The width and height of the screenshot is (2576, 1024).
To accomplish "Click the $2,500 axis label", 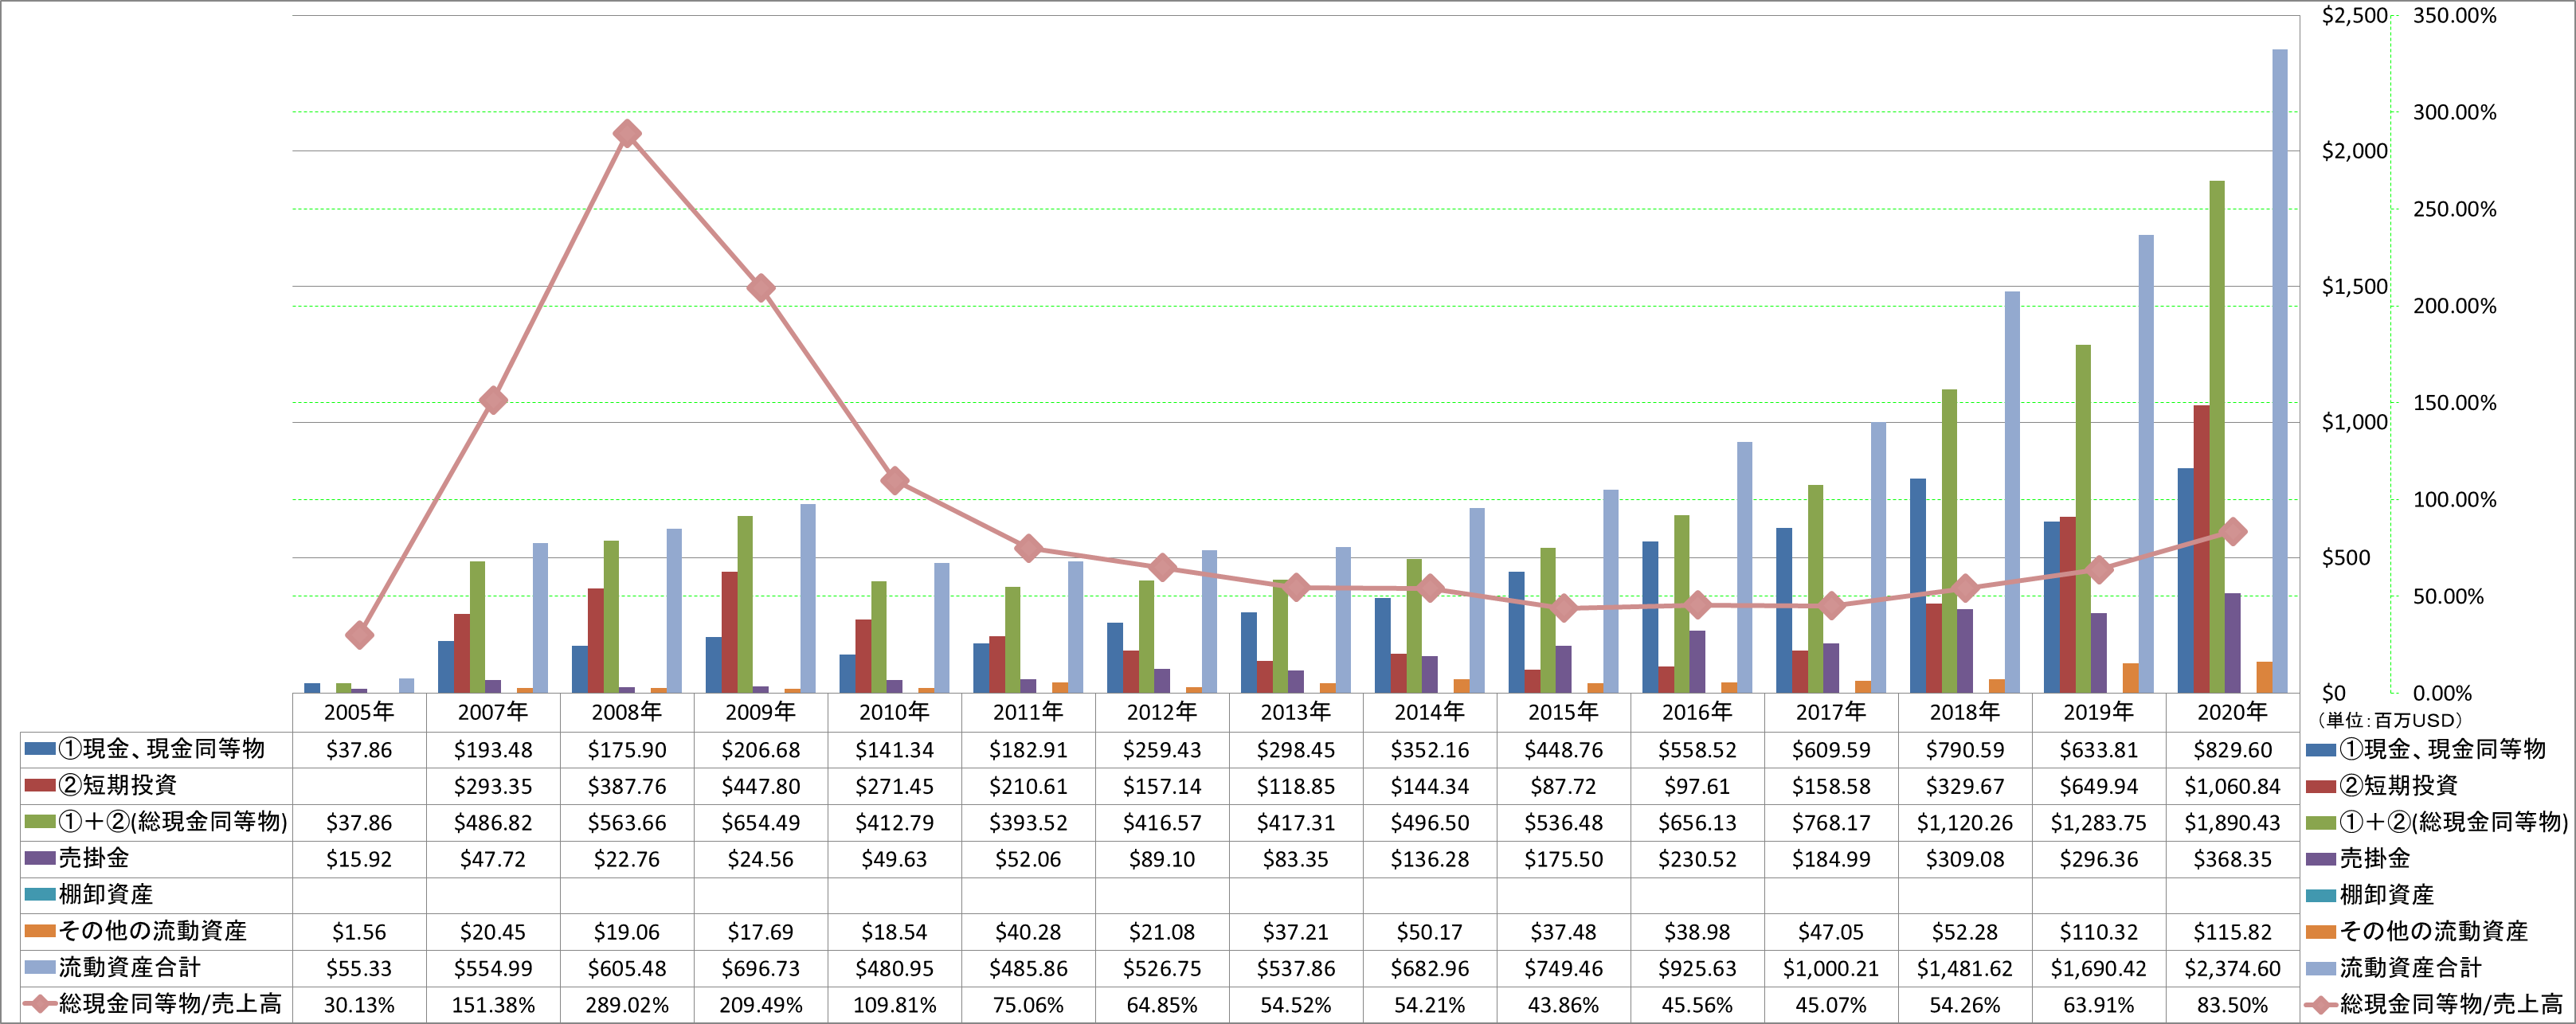I will (2354, 15).
